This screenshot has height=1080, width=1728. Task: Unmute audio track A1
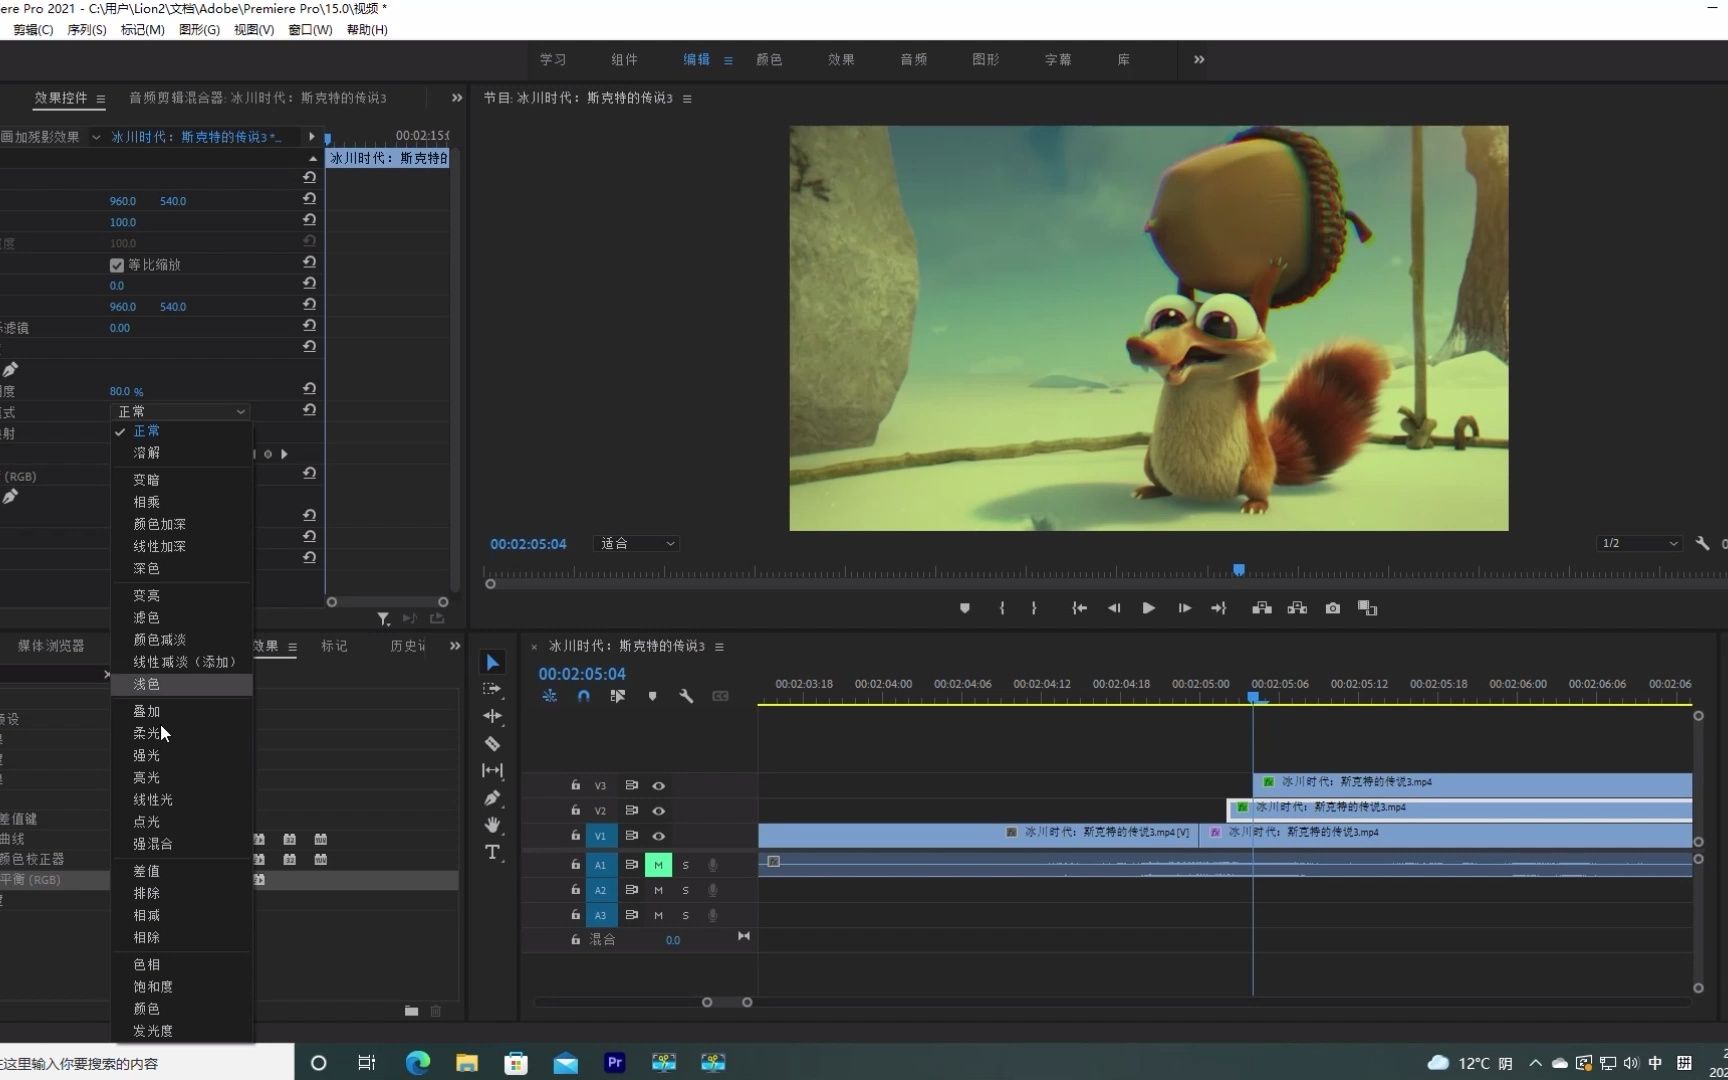click(658, 865)
